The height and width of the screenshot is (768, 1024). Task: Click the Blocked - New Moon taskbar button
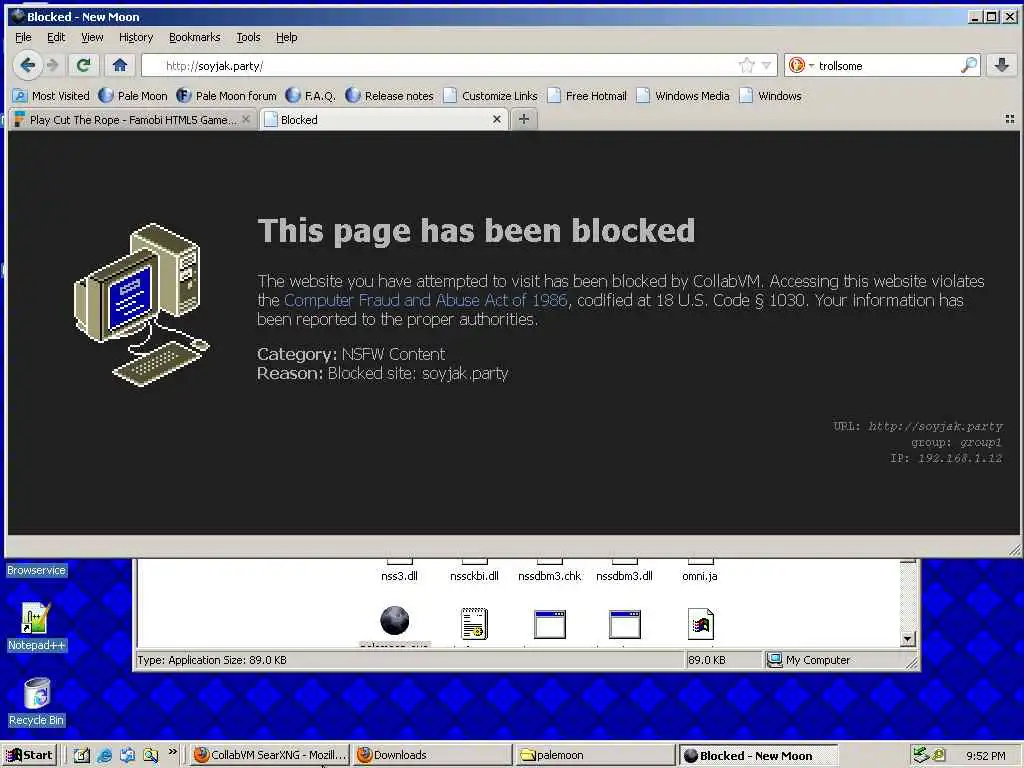[758, 755]
